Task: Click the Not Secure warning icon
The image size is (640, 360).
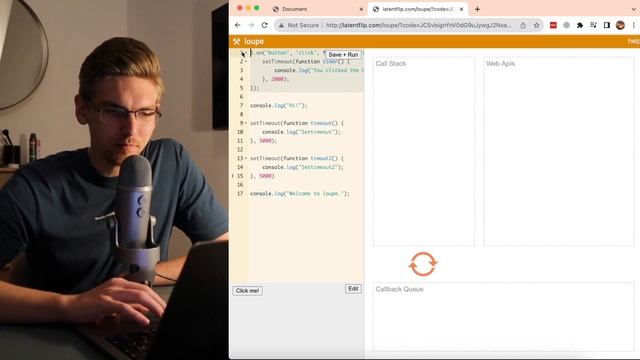Action: [281, 25]
